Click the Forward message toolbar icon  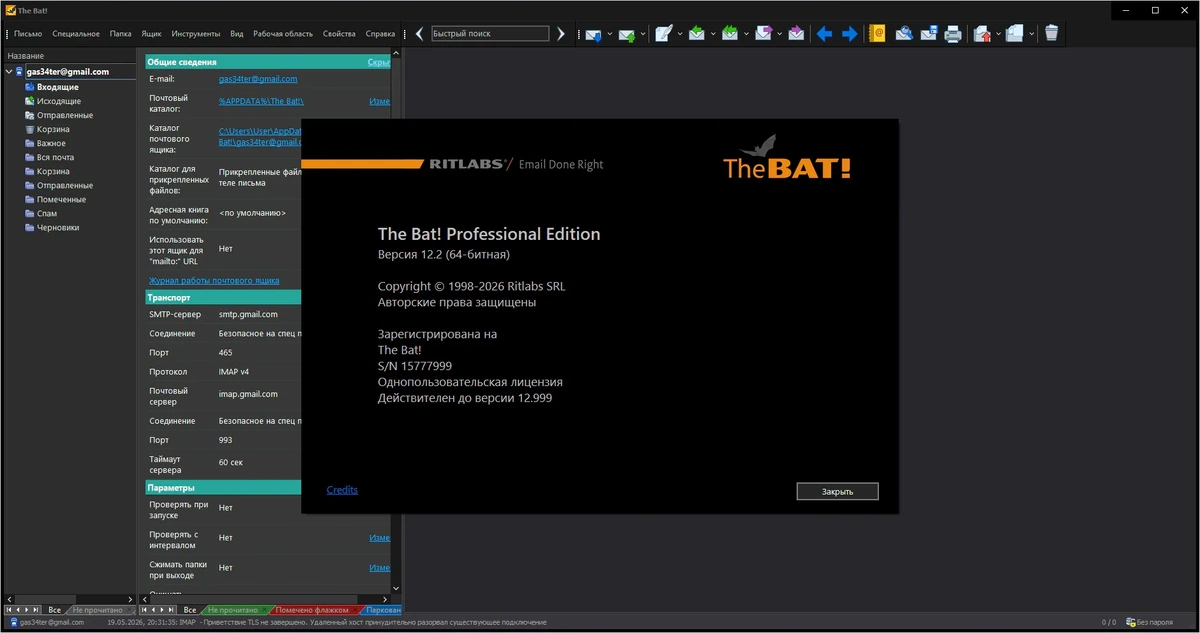click(763, 33)
